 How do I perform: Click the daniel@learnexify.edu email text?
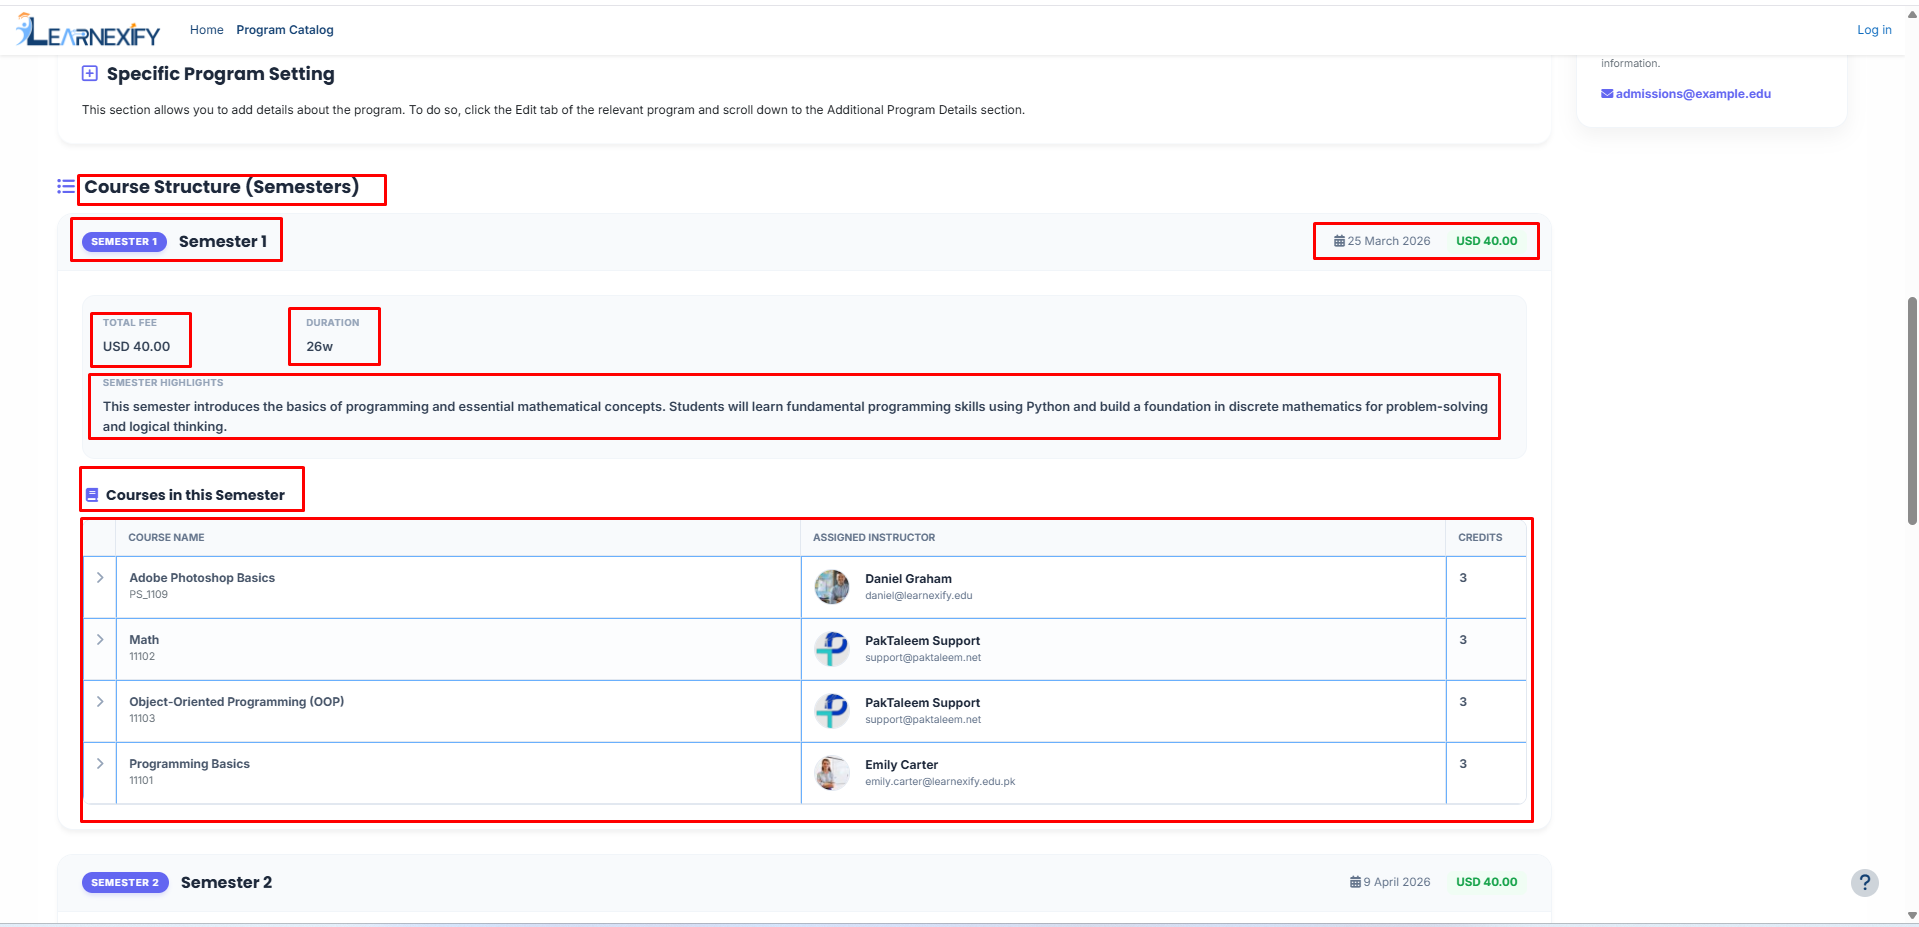(918, 596)
